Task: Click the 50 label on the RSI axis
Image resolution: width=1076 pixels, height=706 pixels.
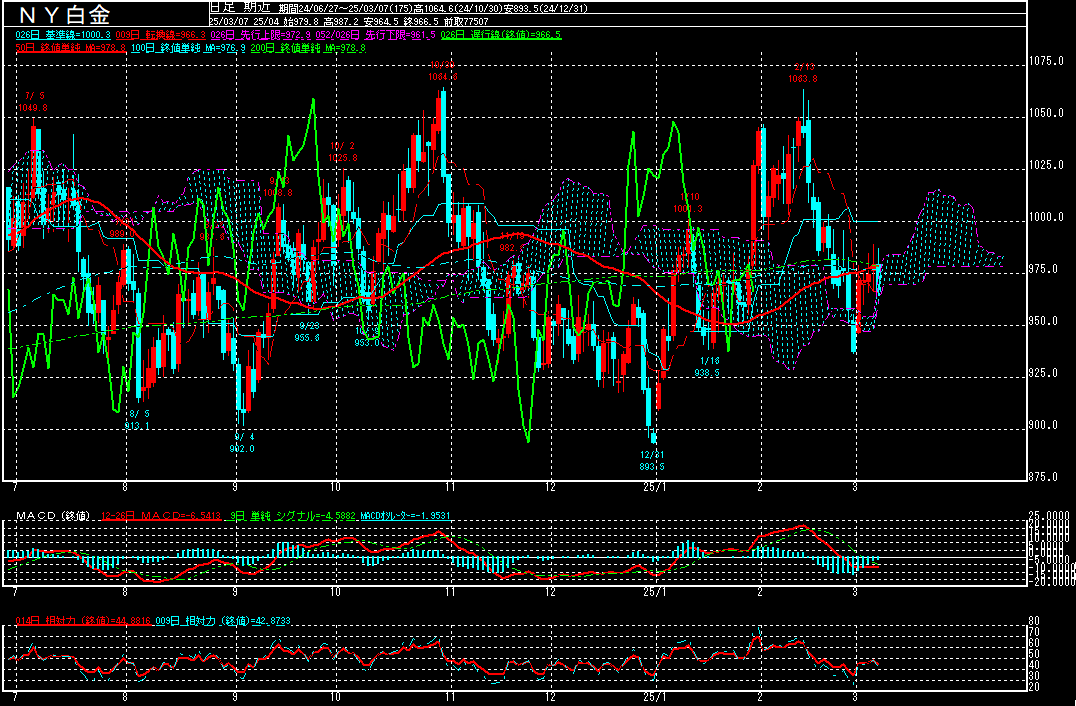Action: pos(1034,654)
